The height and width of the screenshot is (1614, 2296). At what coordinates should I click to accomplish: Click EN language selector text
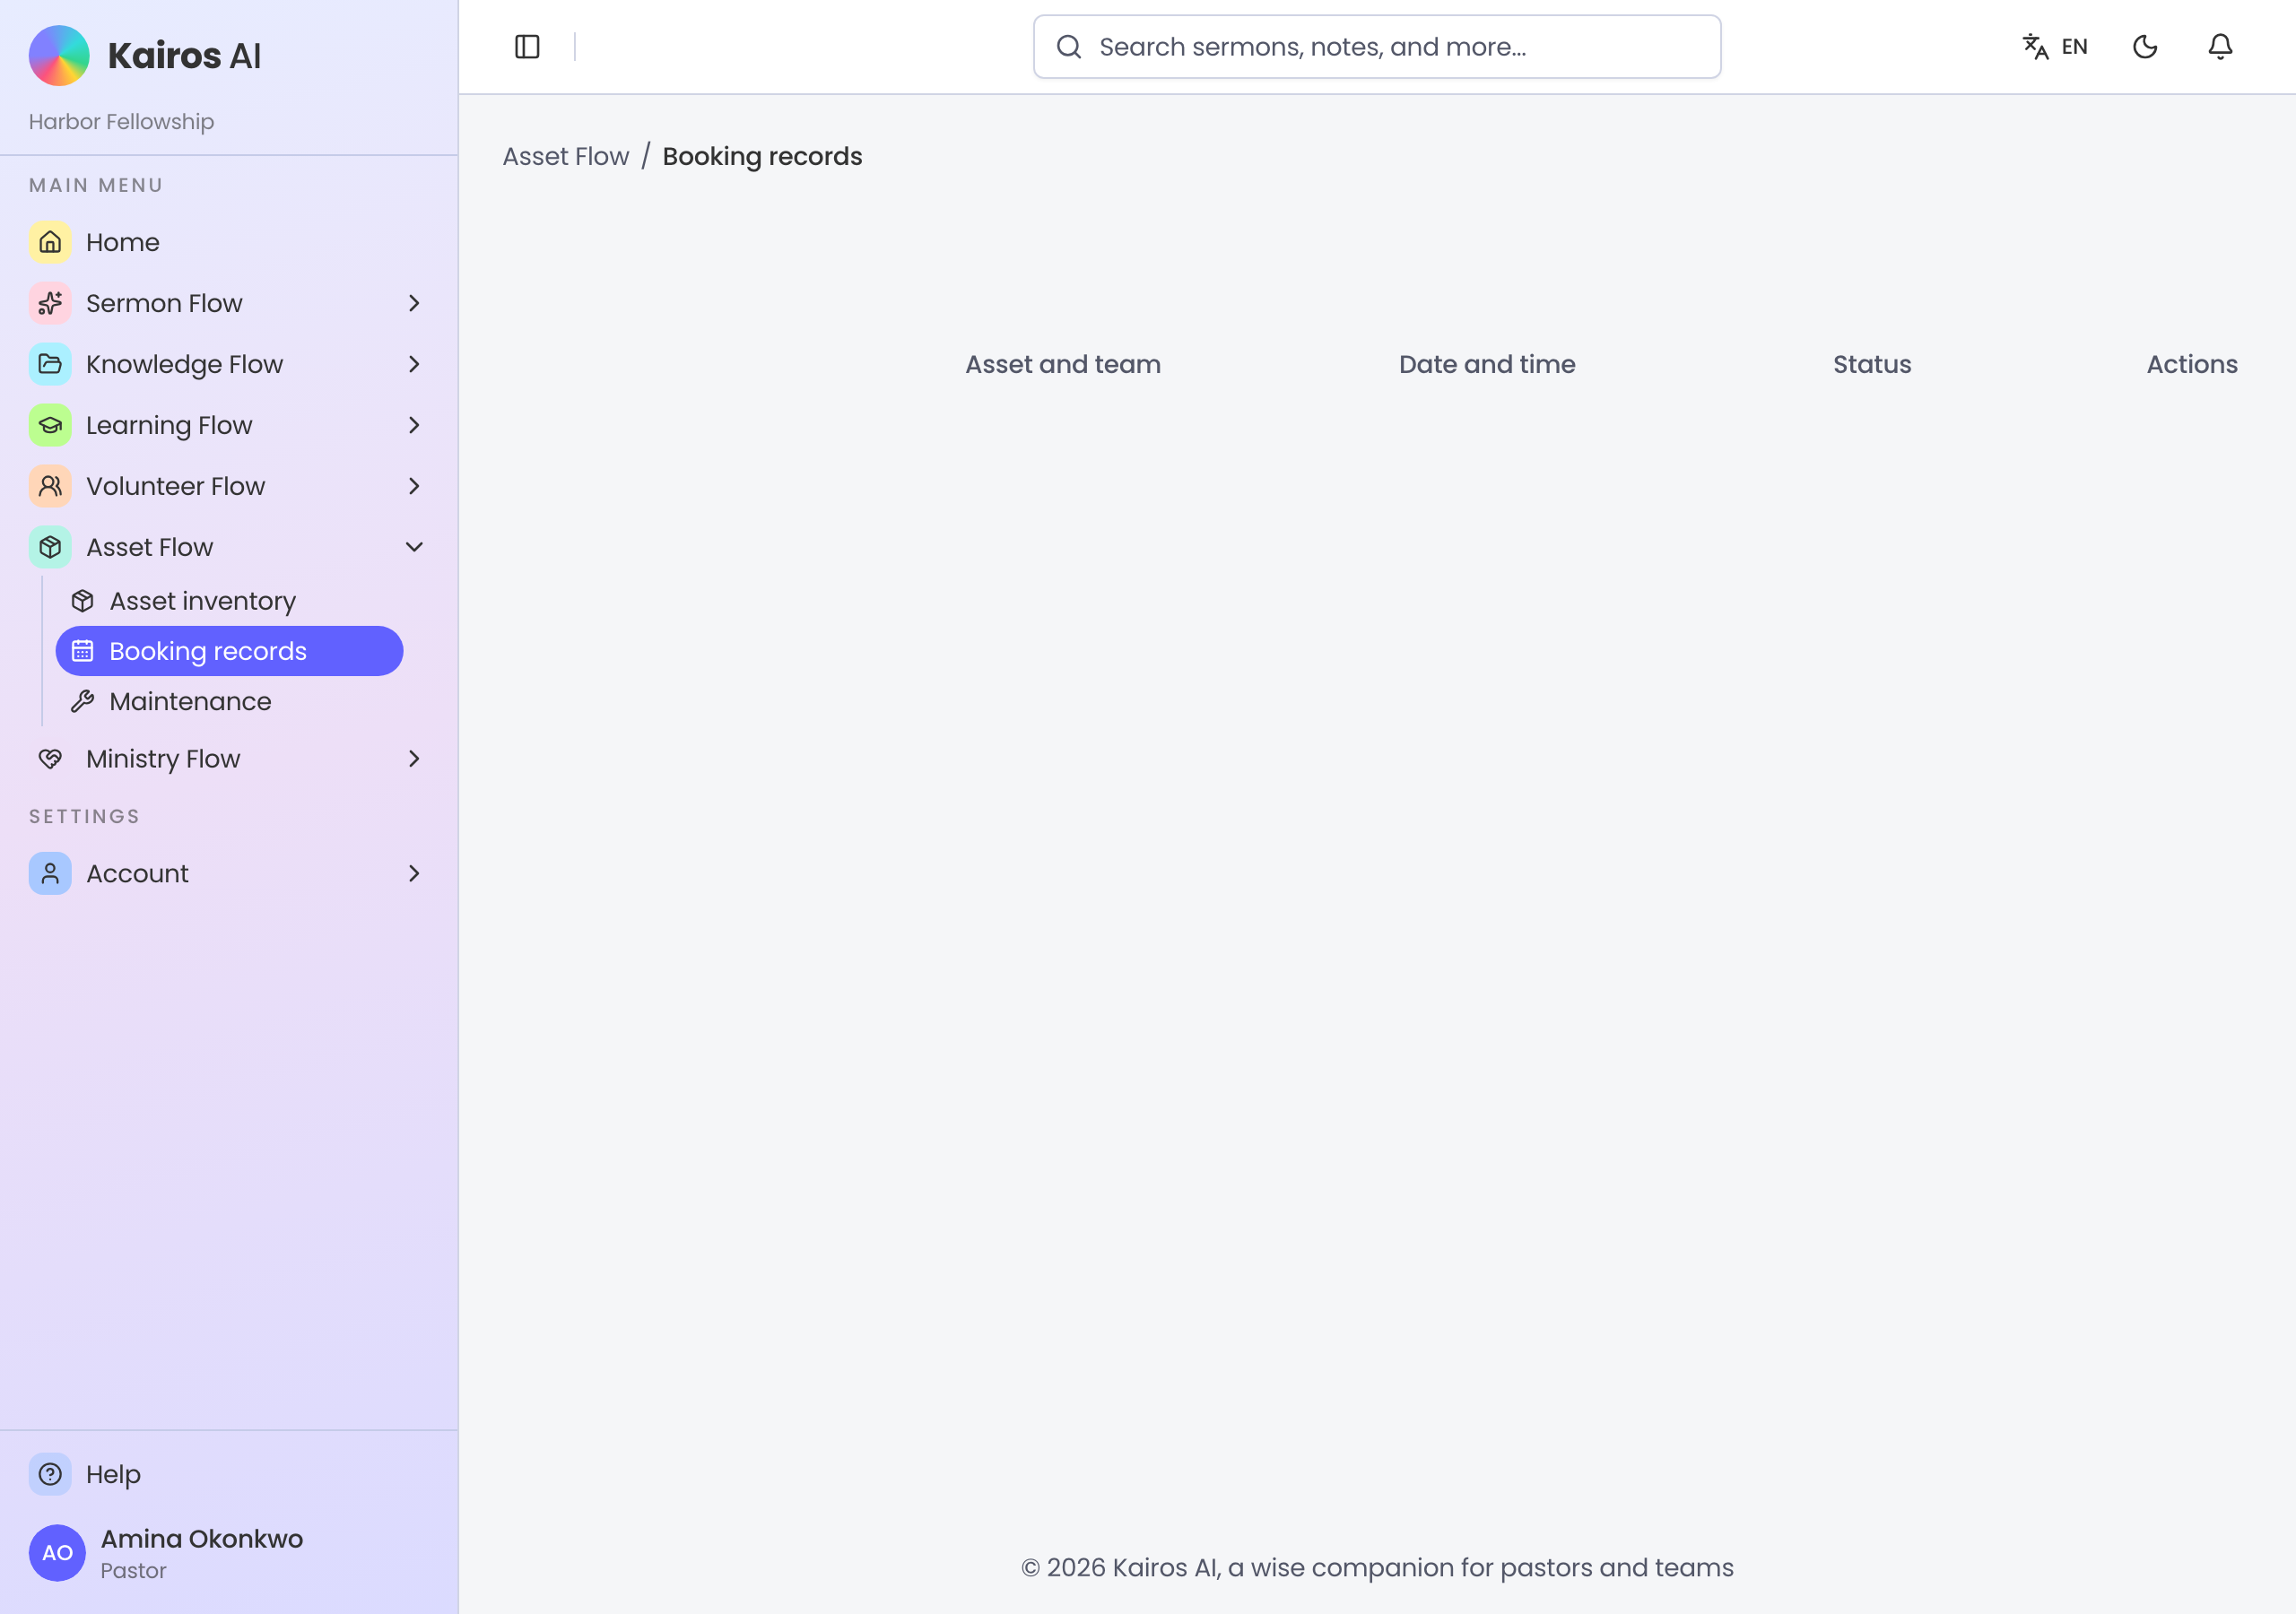(x=2074, y=47)
